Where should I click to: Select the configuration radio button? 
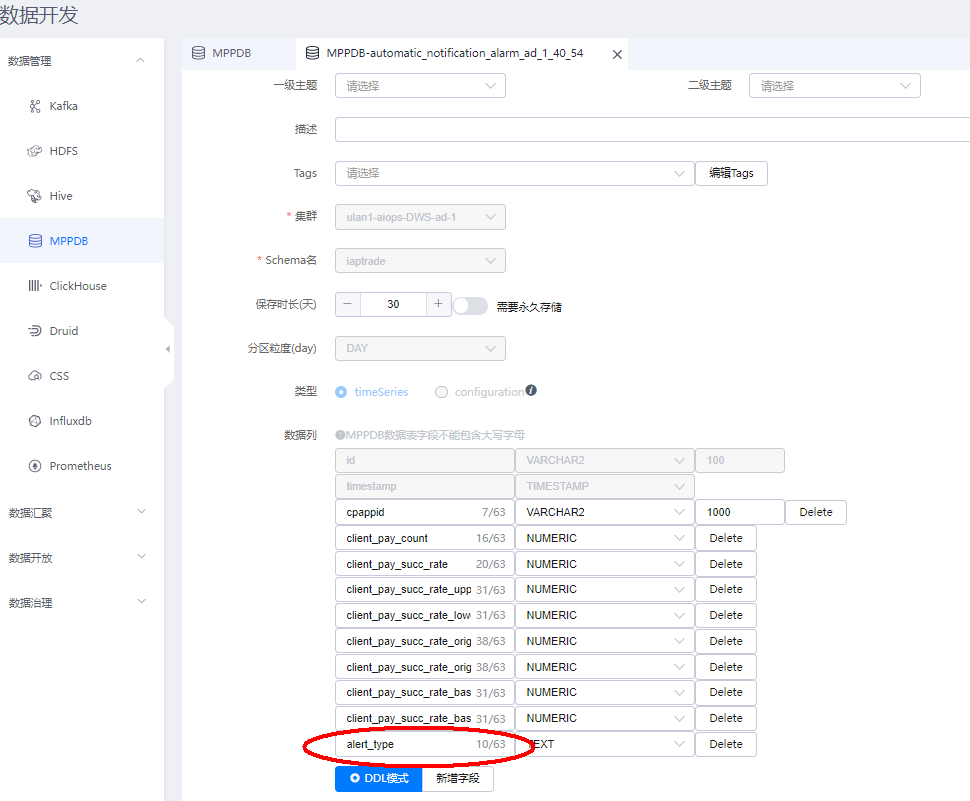[441, 392]
